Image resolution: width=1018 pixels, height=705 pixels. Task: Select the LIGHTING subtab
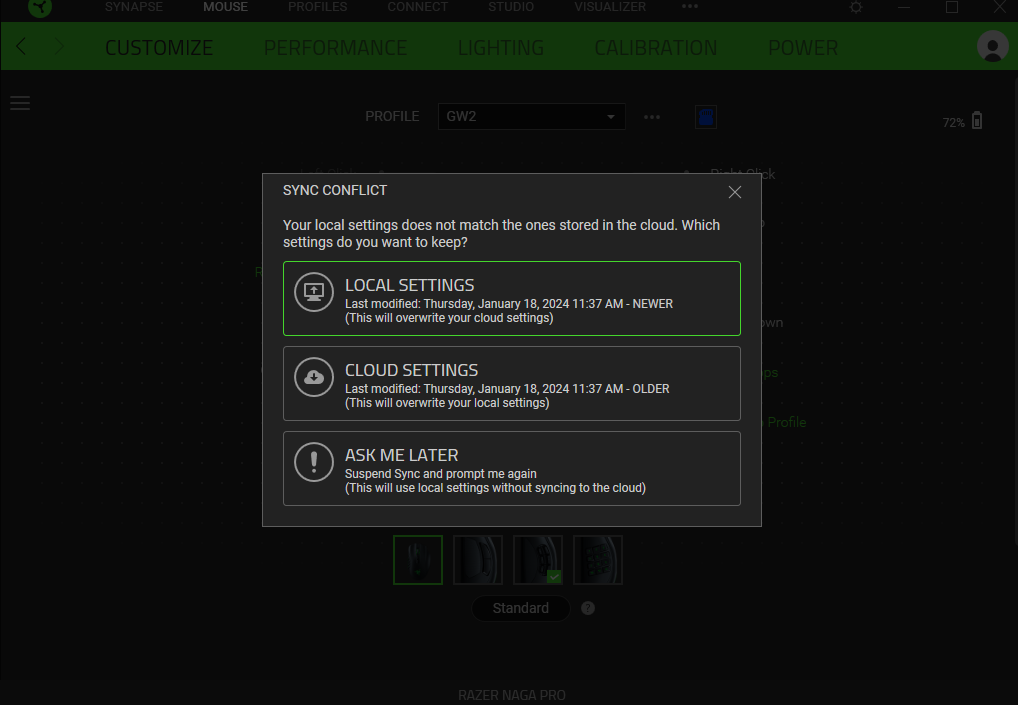(501, 47)
